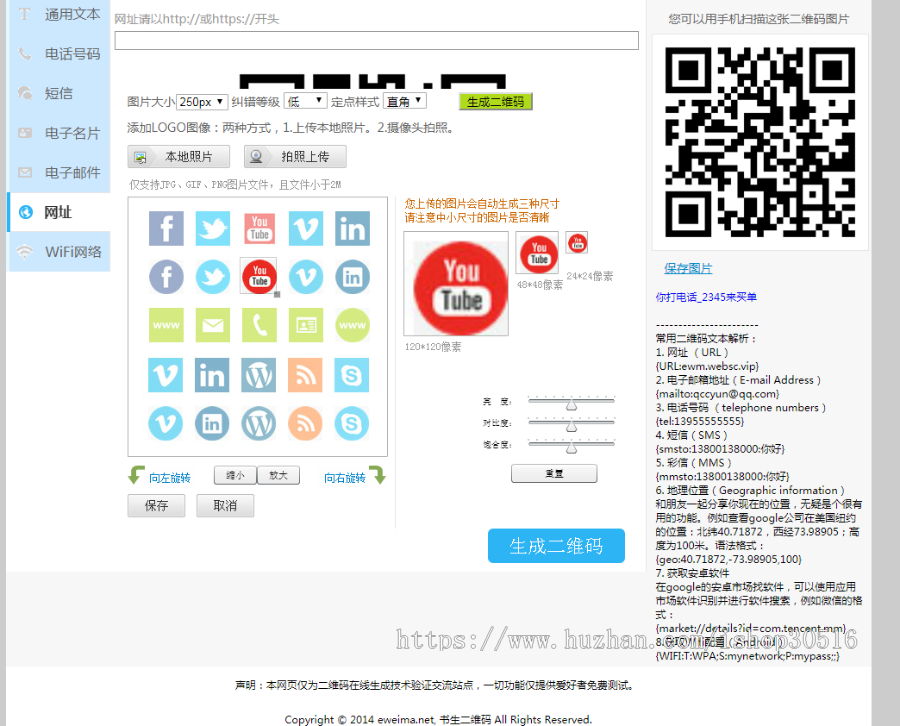
Task: Select the telephone handset icon
Action: coord(259,325)
